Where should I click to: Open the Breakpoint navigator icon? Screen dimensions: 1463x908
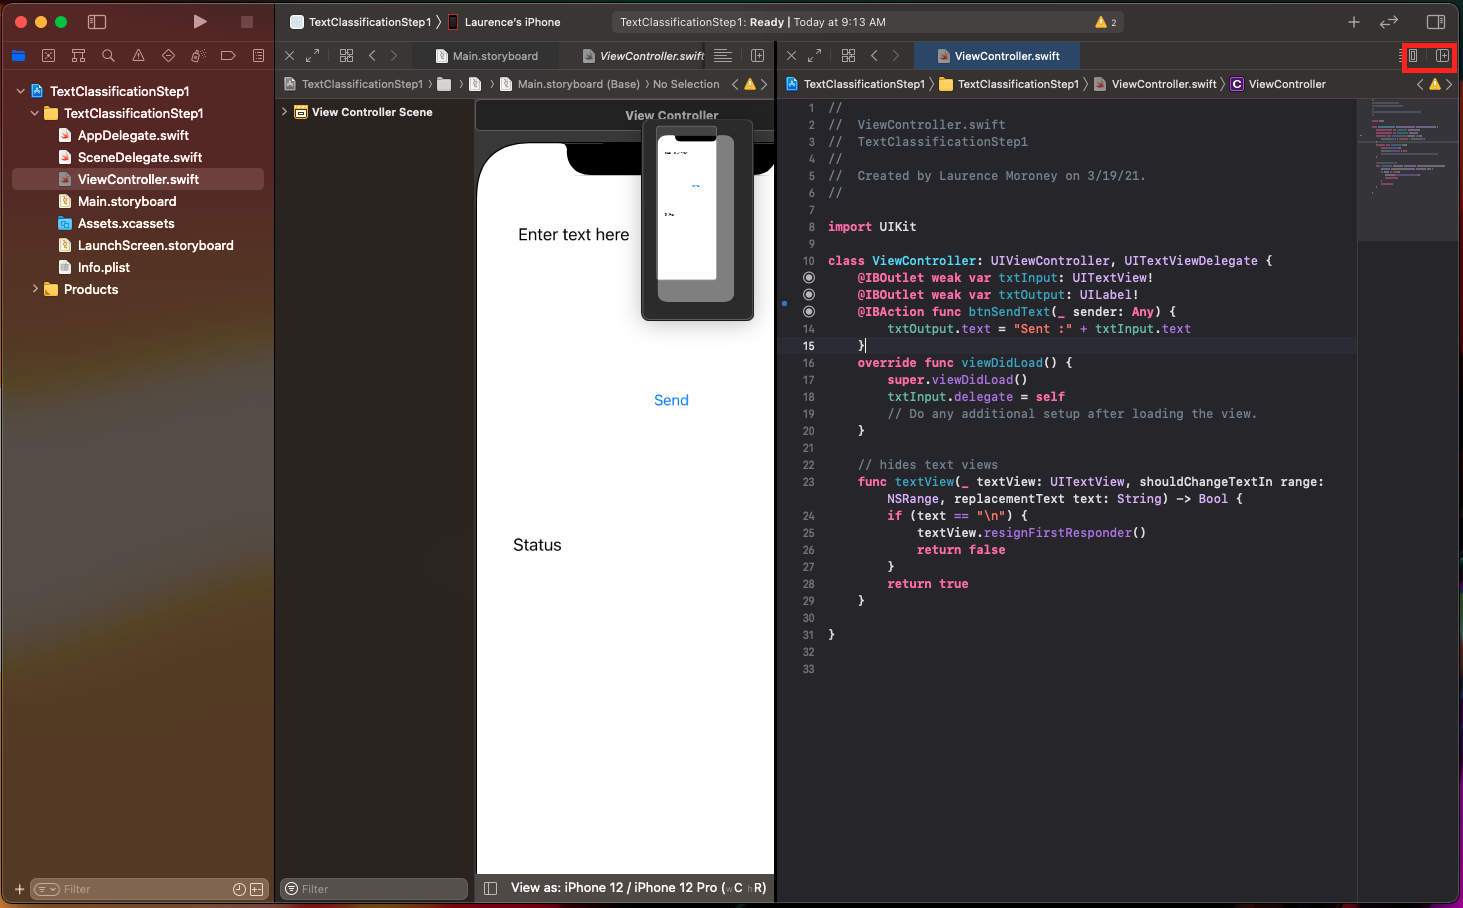click(x=228, y=56)
